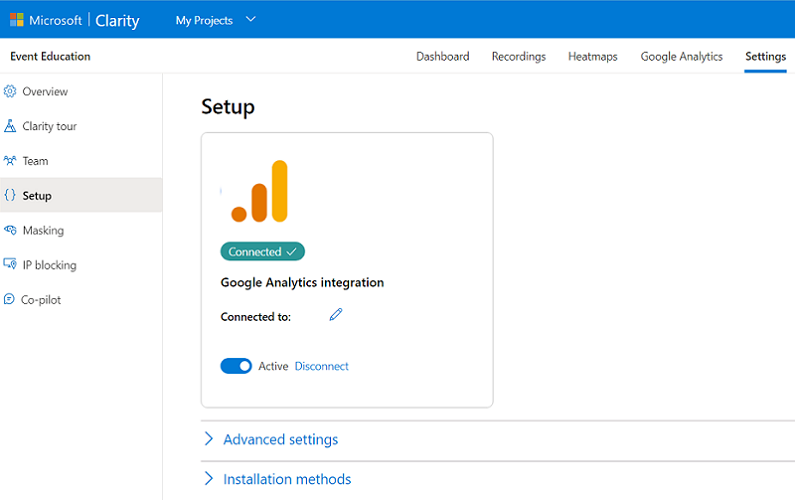Screen dimensions: 795x500
Task: Click the checkmark in the Connected badge
Action: point(292,252)
